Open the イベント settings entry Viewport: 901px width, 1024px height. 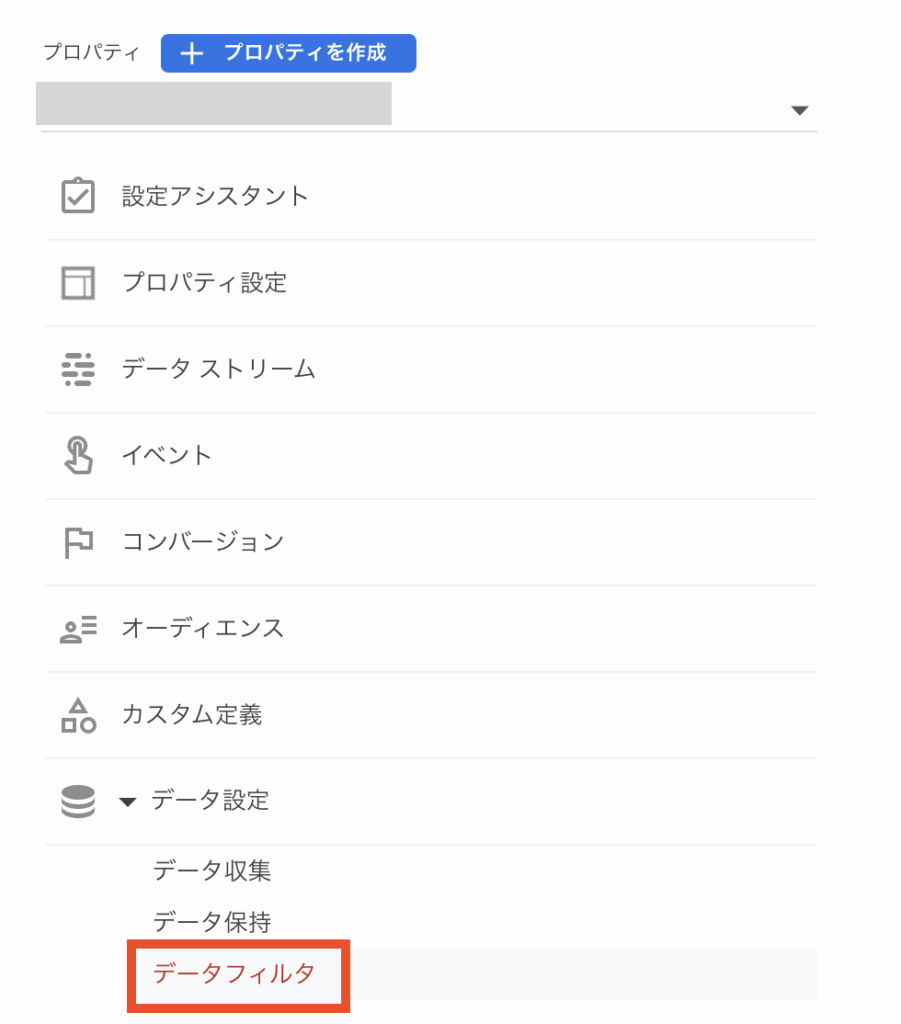(x=167, y=456)
